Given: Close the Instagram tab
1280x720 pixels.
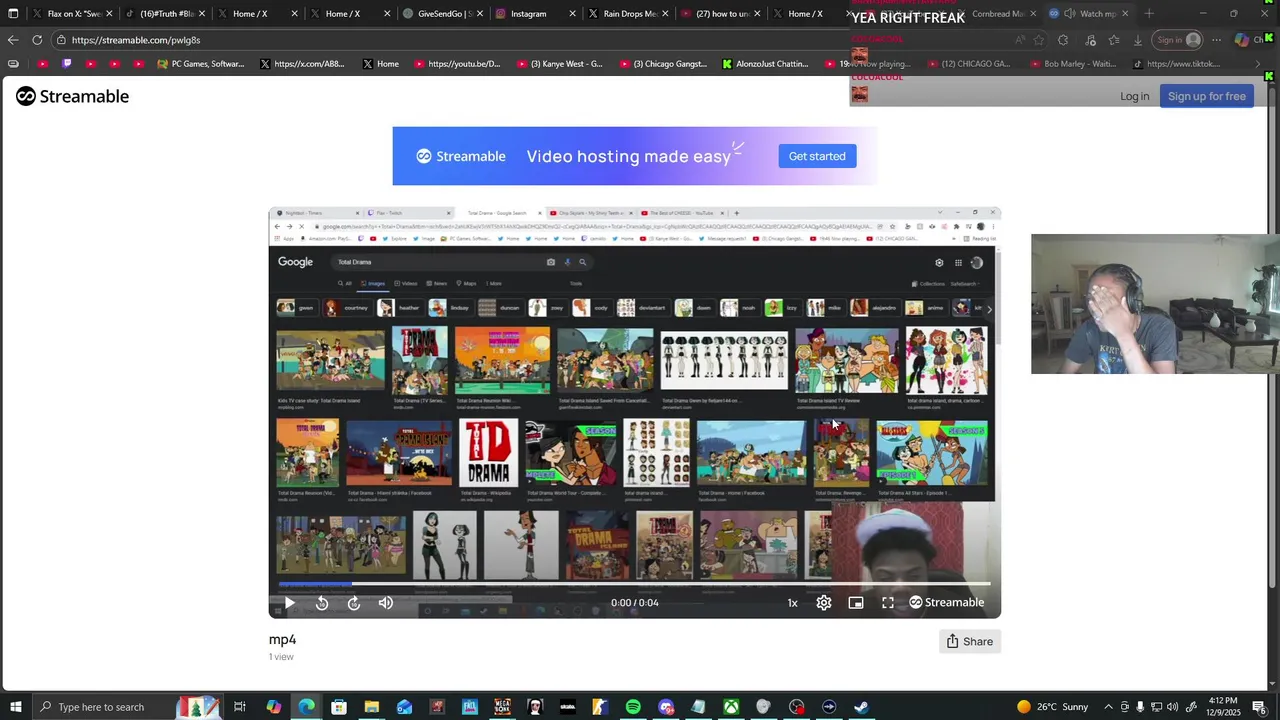Looking at the screenshot, I should tap(572, 14).
